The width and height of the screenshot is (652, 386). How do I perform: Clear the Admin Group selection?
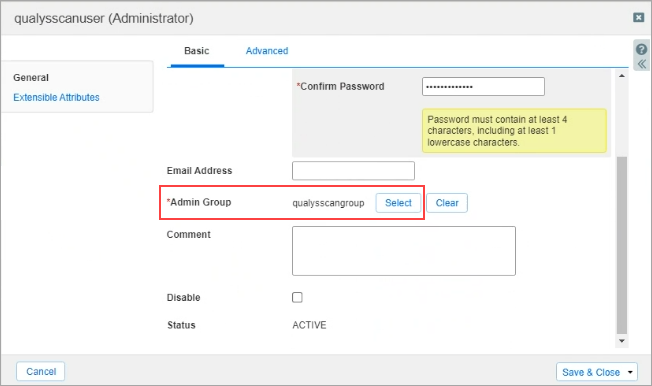pos(447,203)
